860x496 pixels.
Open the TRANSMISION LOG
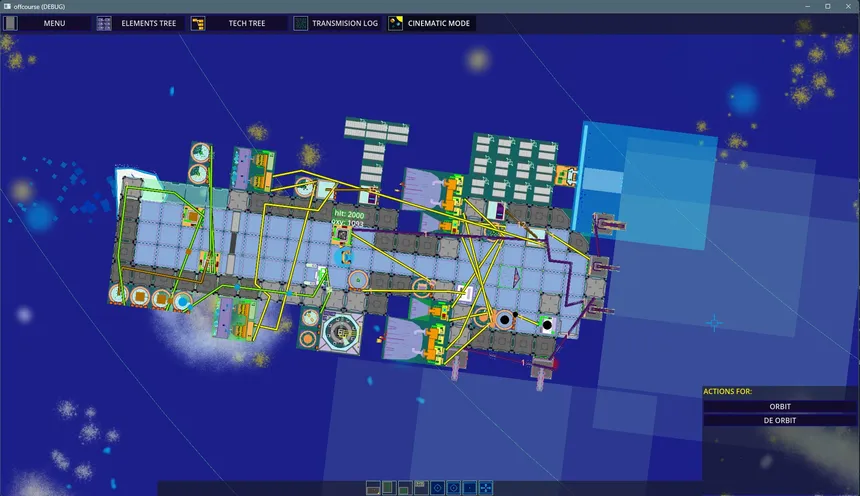click(345, 23)
